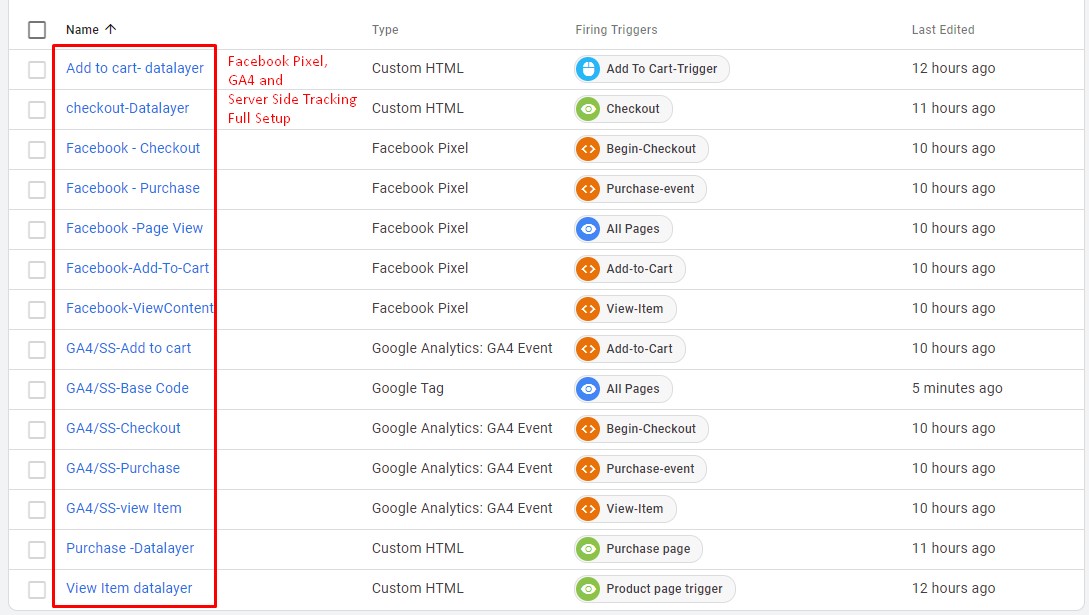This screenshot has height=615, width=1089.
Task: Click the green Purchase page trigger icon
Action: pyautogui.click(x=588, y=549)
